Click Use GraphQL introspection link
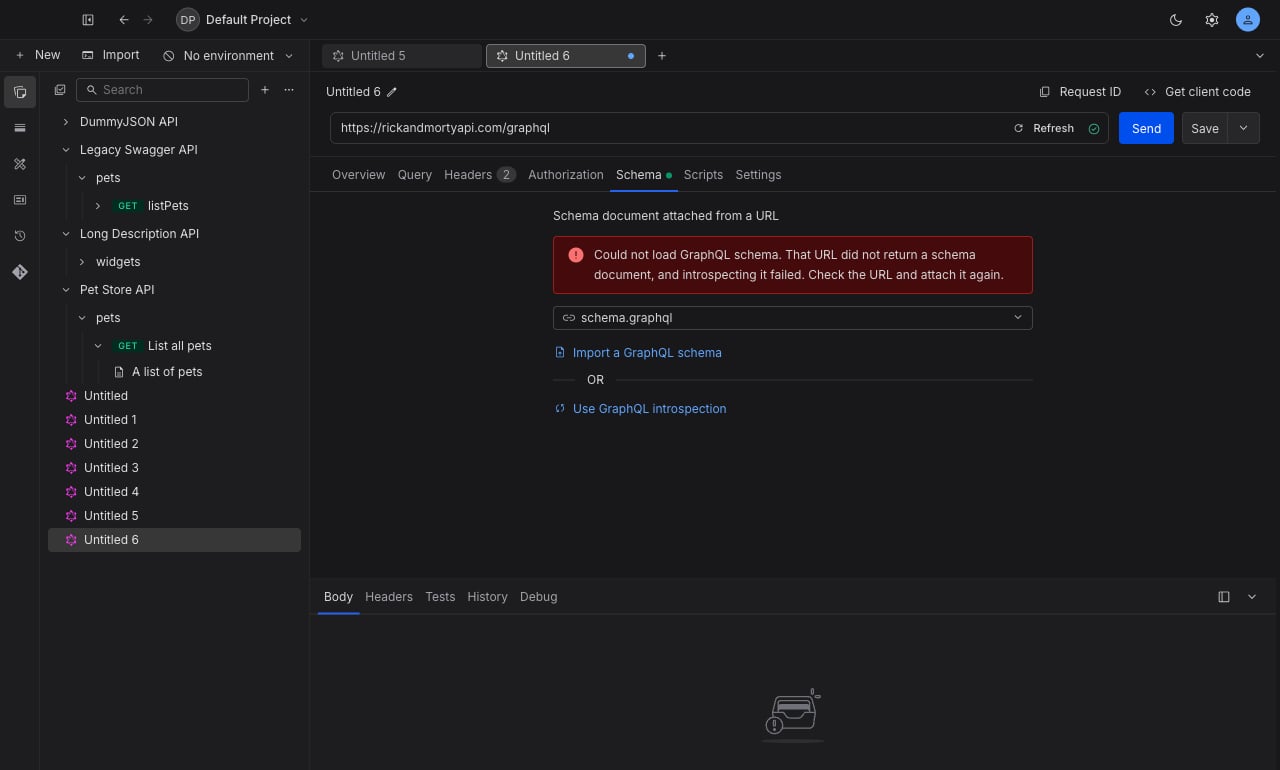 (x=640, y=409)
